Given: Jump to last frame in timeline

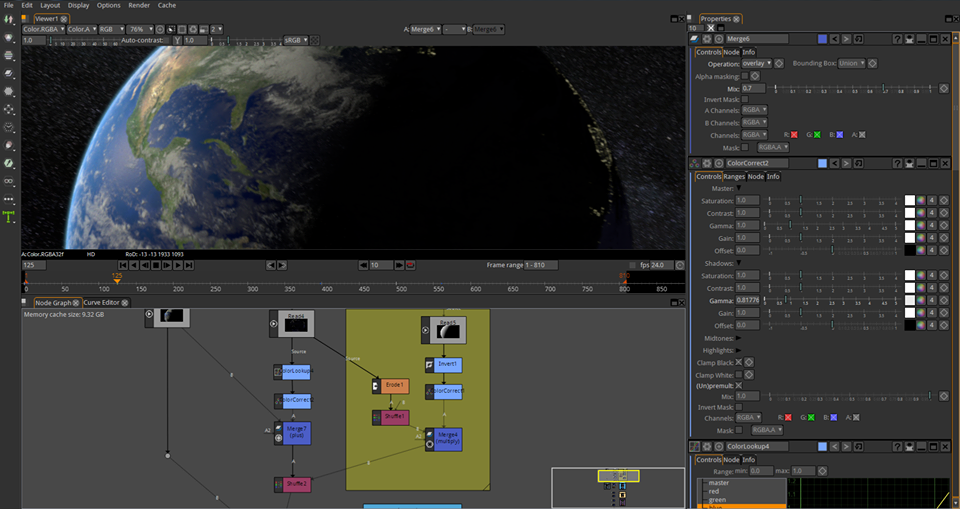Looking at the screenshot, I should [x=189, y=265].
